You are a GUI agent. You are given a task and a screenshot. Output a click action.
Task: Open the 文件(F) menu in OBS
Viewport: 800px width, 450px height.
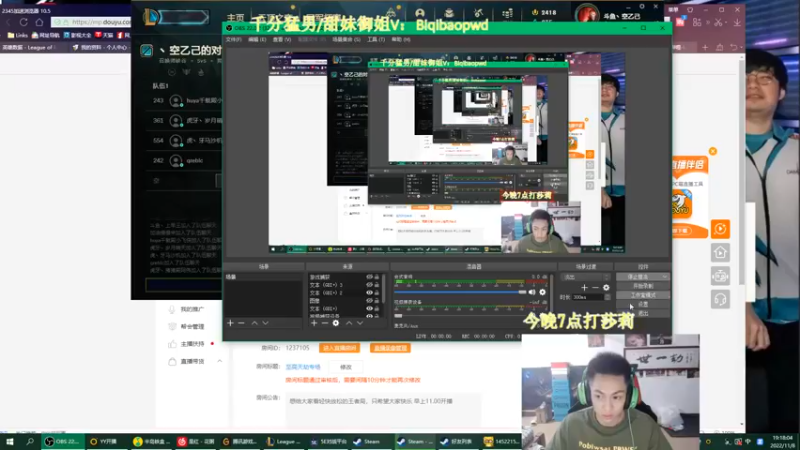(234, 40)
